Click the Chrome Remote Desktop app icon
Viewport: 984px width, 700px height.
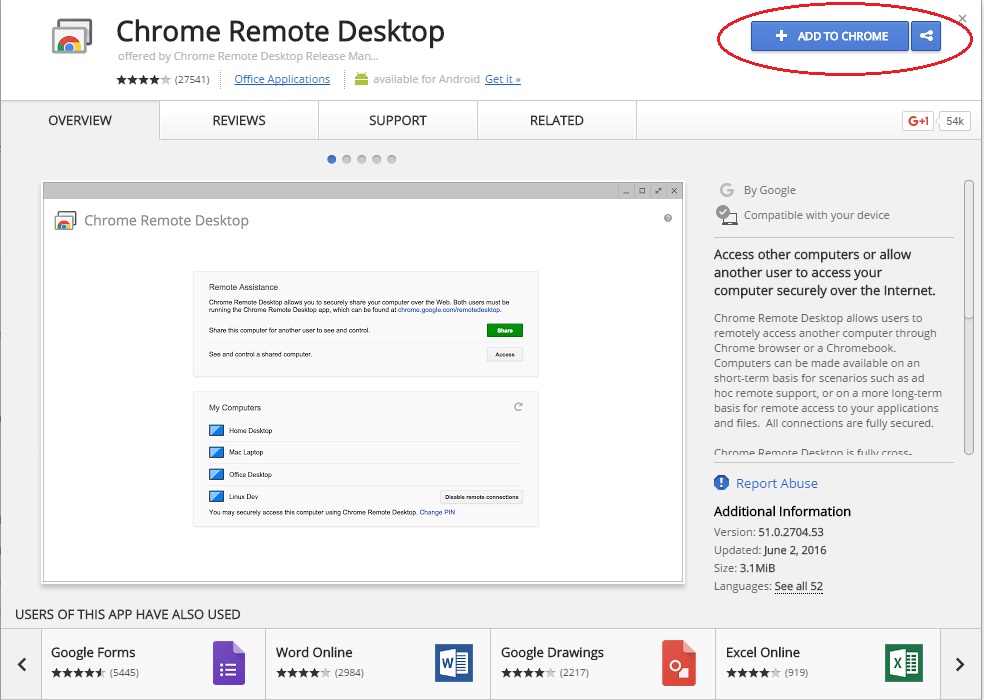[72, 36]
